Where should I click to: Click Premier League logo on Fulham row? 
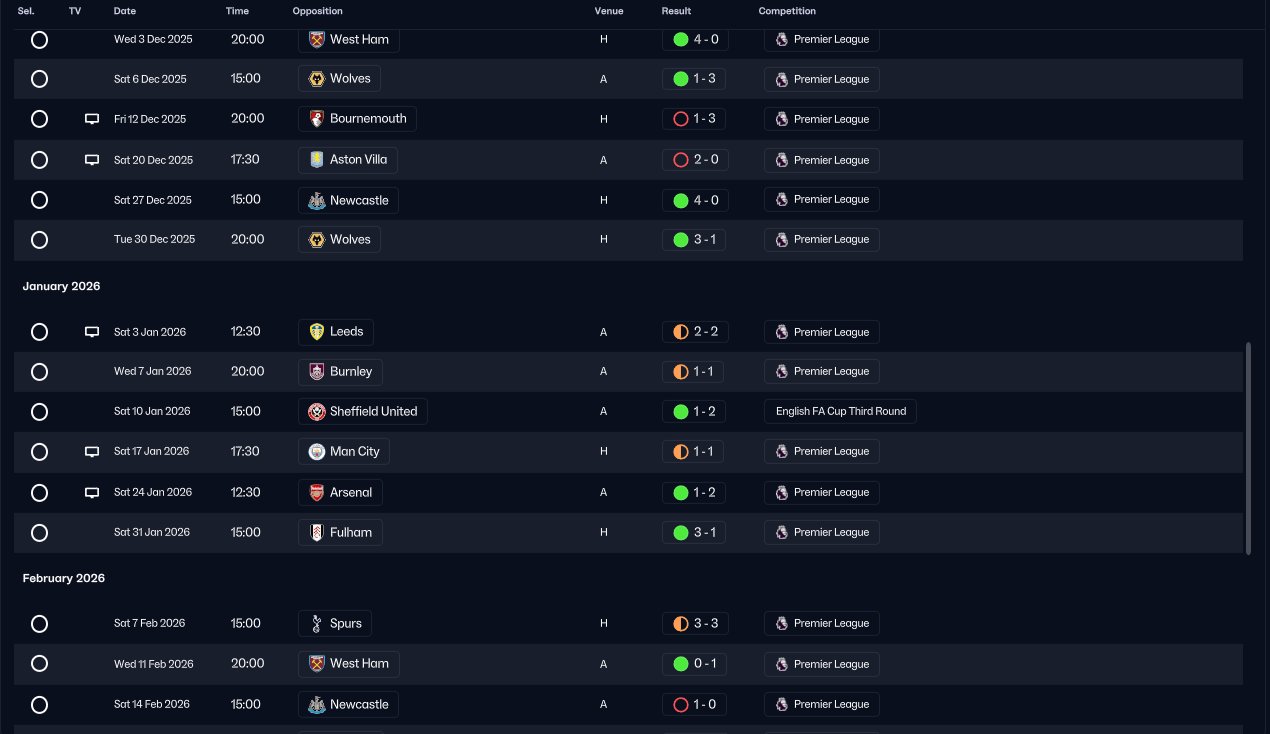(782, 533)
